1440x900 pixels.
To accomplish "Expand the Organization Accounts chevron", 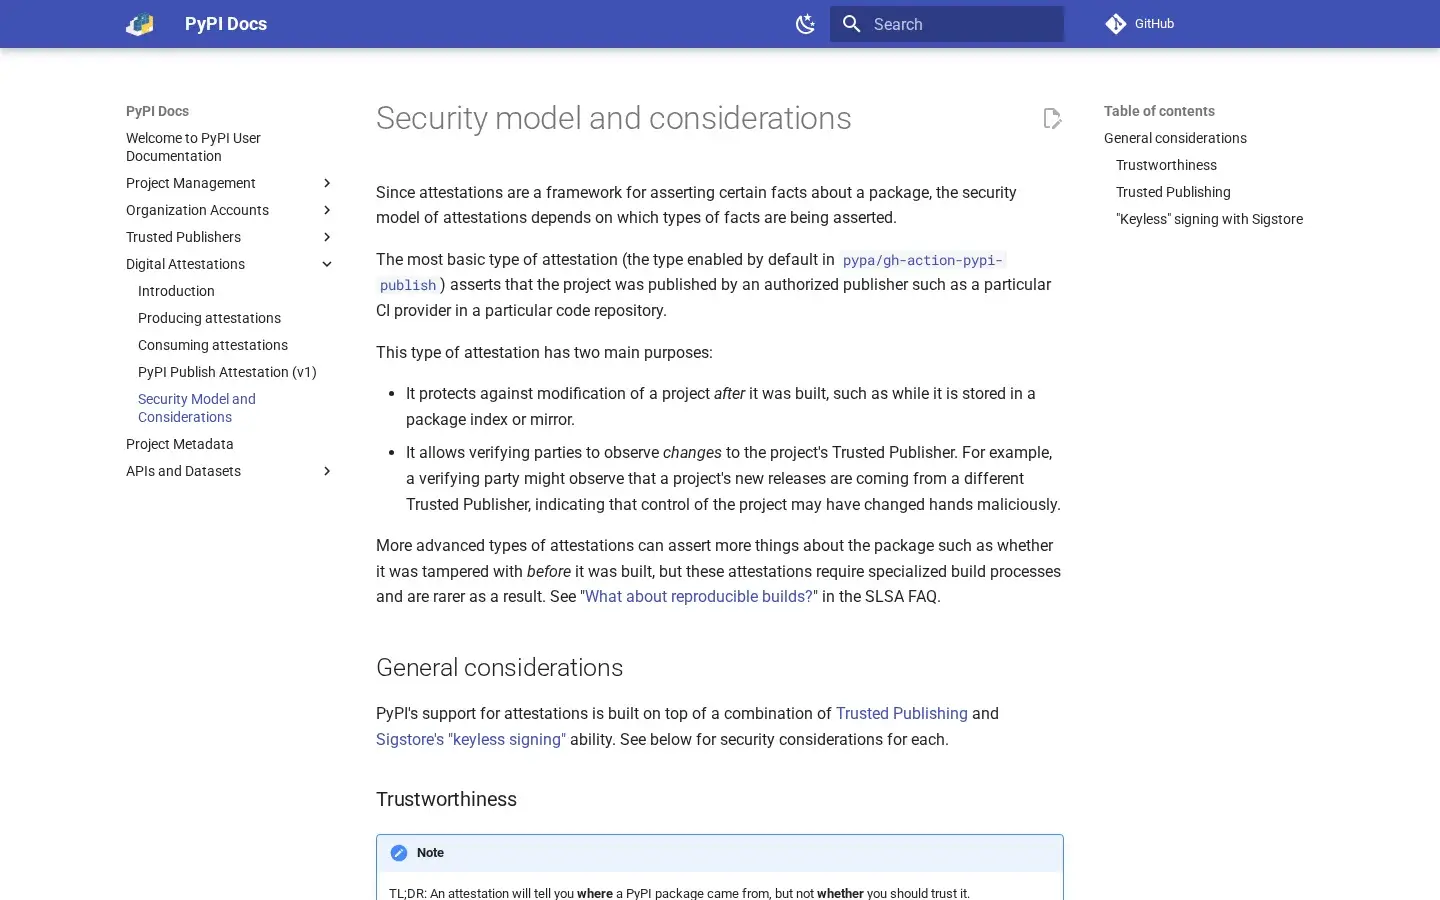I will pos(326,210).
